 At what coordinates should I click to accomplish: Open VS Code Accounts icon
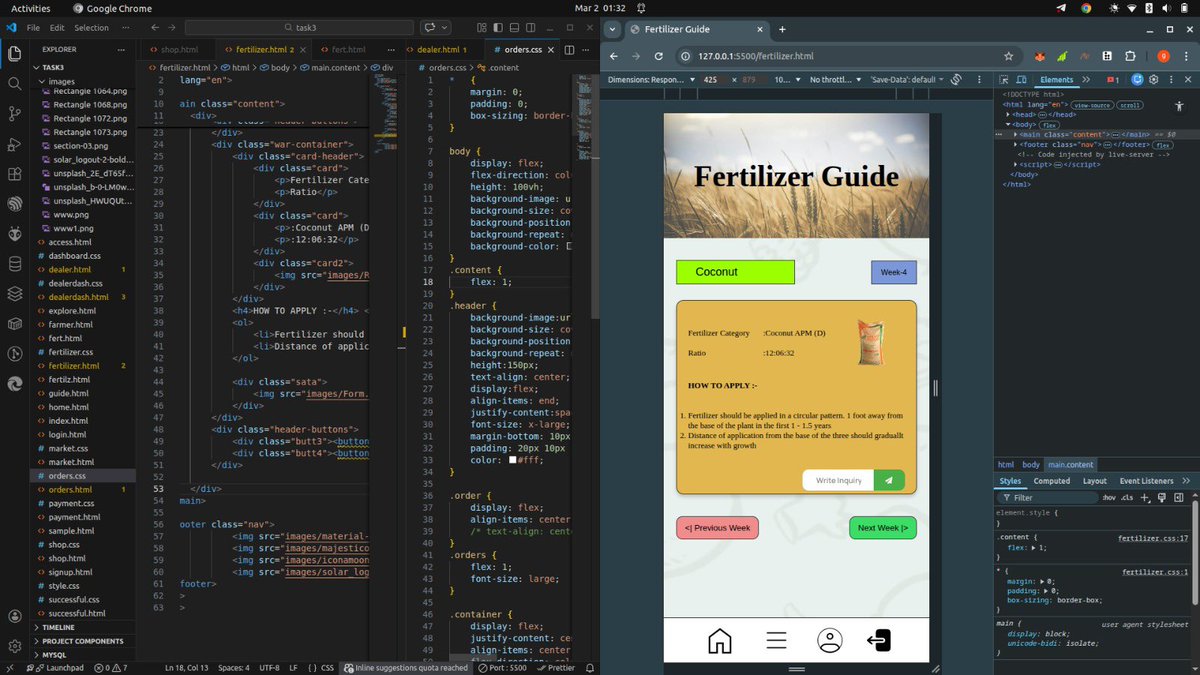click(14, 617)
